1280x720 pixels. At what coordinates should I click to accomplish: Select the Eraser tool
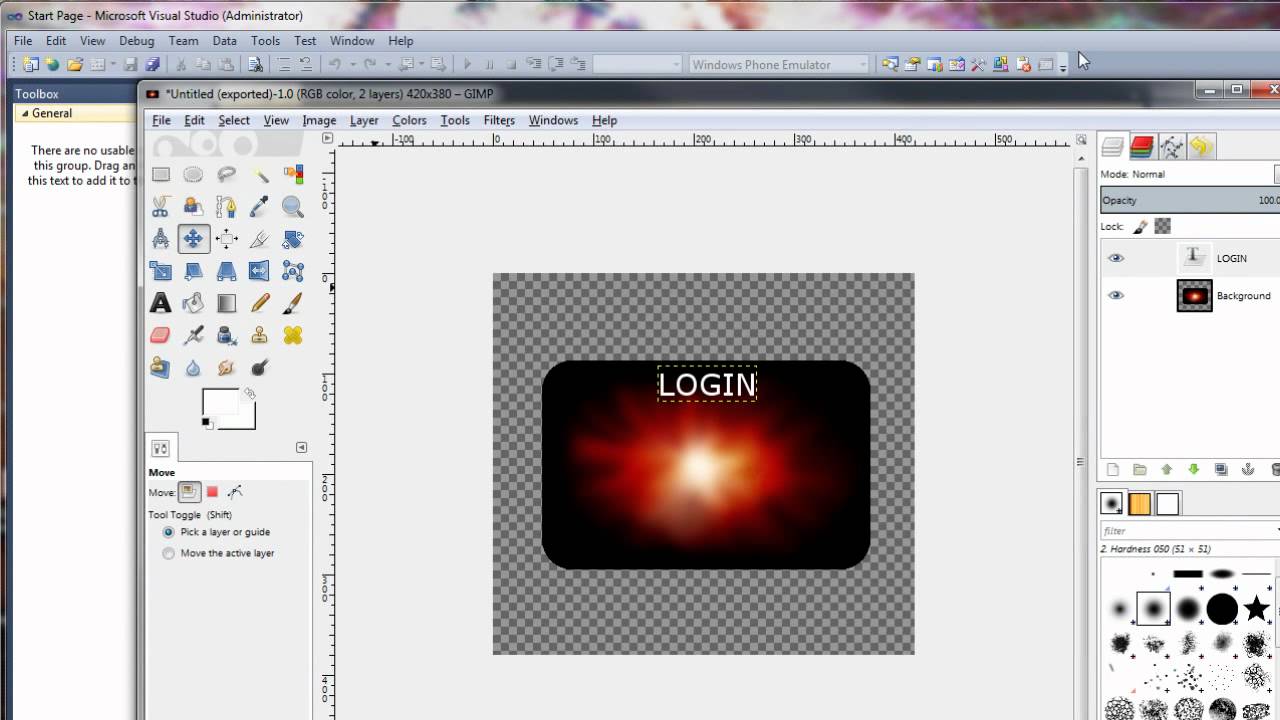[160, 335]
